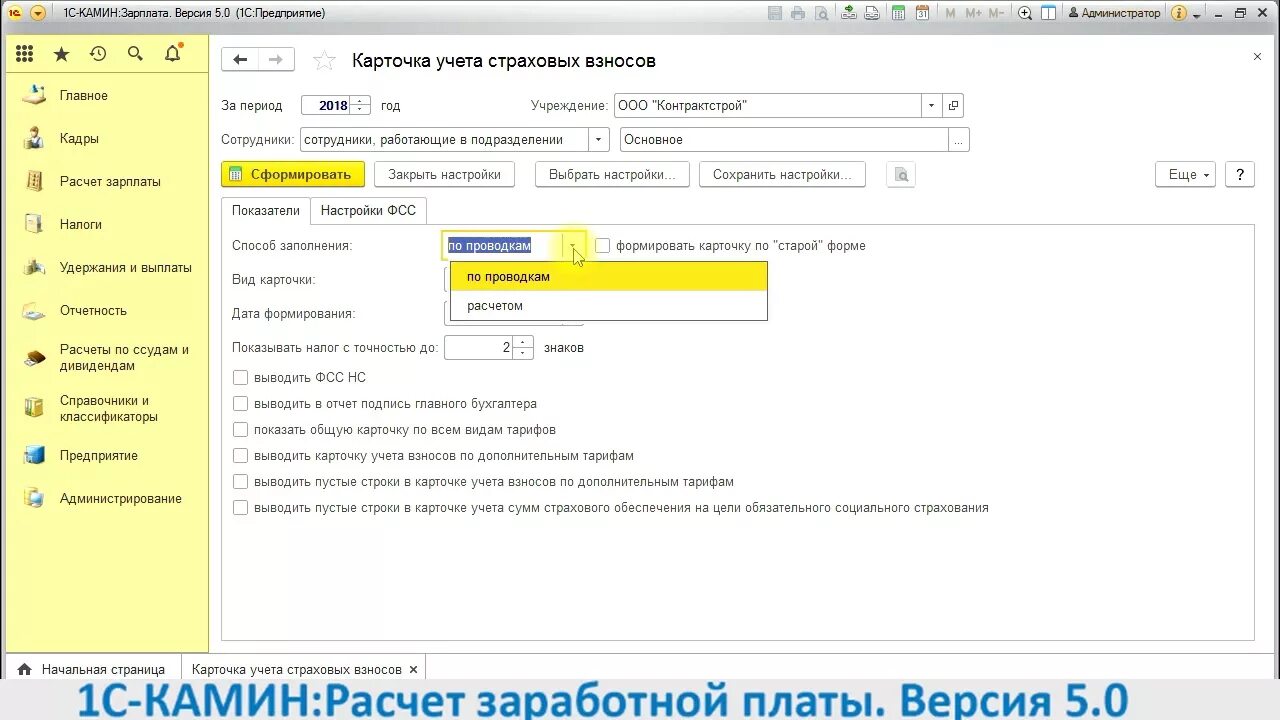Choose 'расчетом' from the list

tap(608, 306)
